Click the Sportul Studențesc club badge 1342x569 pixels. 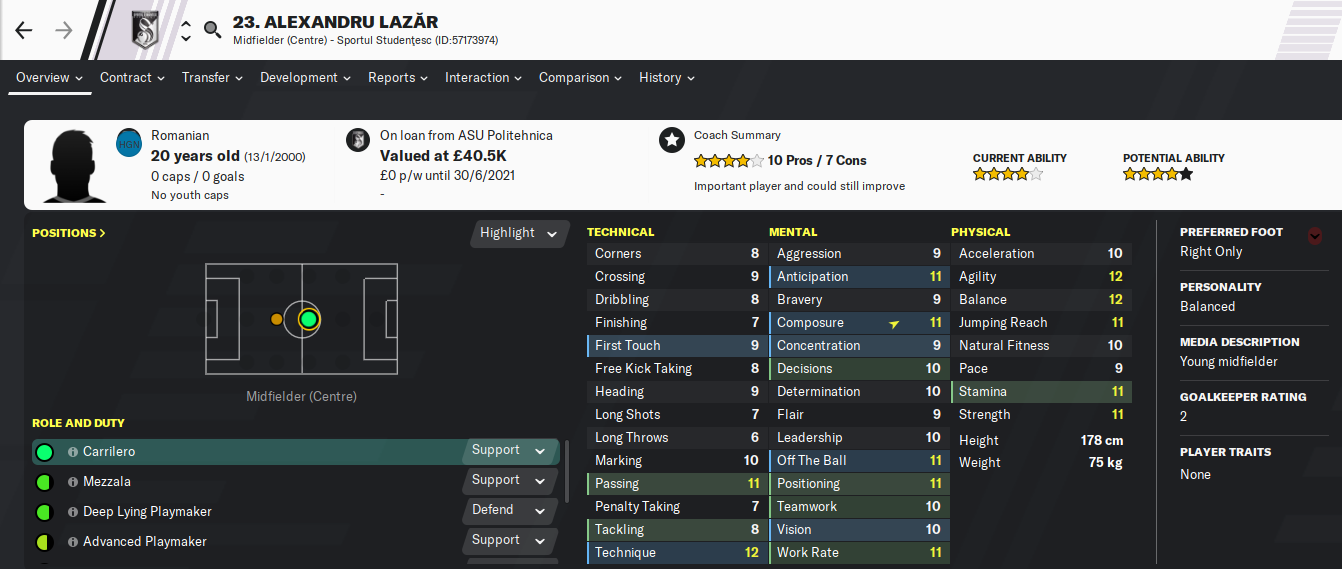146,30
